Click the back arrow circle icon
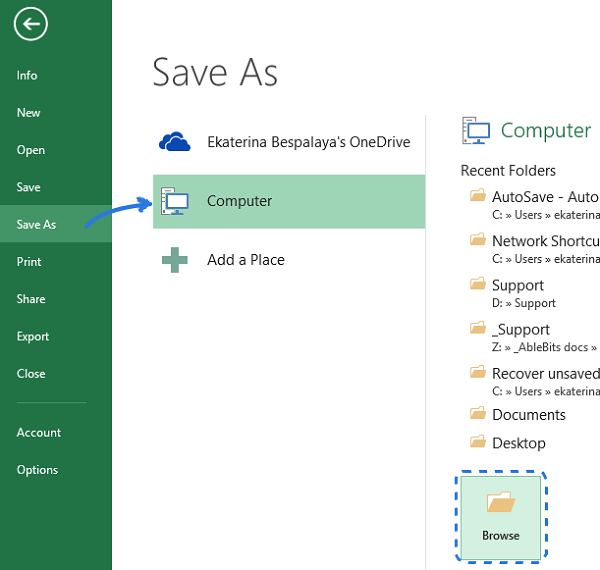 31,26
